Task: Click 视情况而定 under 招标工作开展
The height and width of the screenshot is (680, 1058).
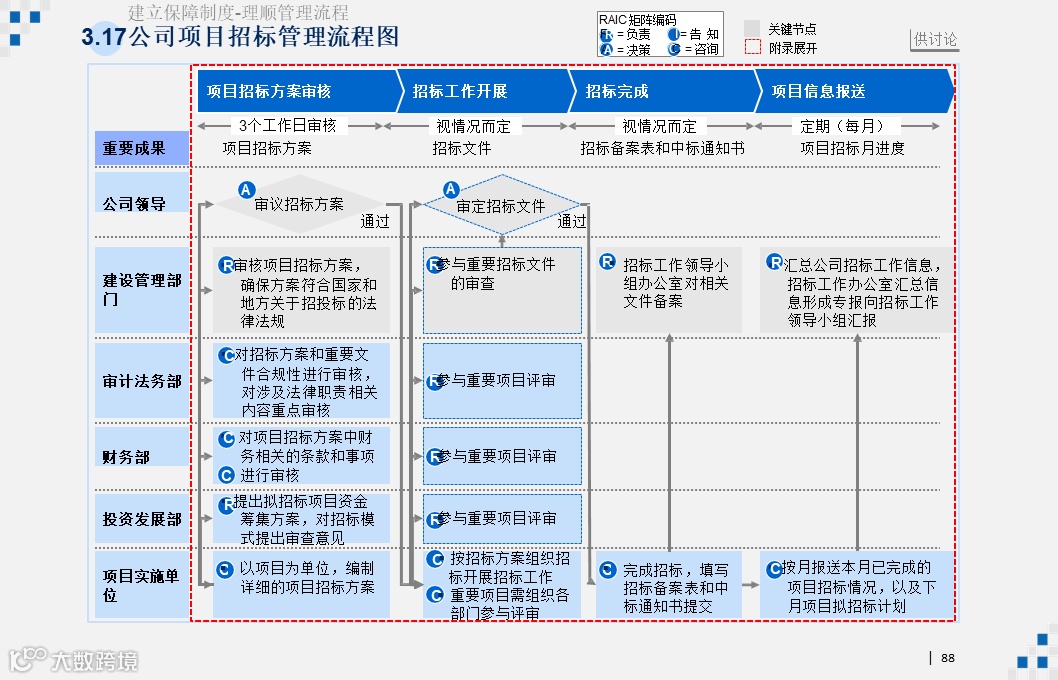Action: [x=474, y=126]
